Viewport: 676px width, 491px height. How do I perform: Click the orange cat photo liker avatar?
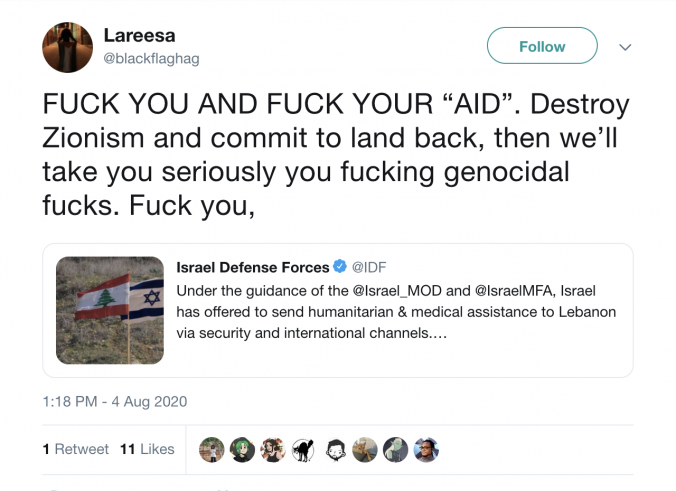click(x=365, y=450)
